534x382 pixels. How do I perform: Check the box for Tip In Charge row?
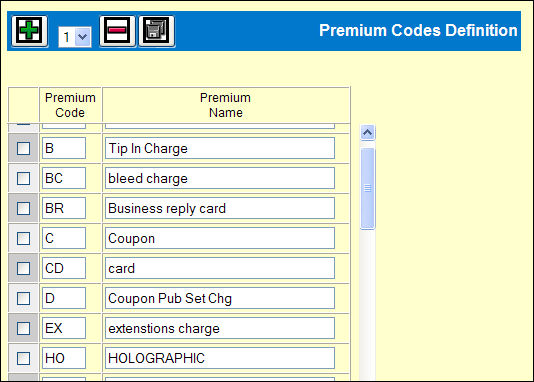pos(23,148)
